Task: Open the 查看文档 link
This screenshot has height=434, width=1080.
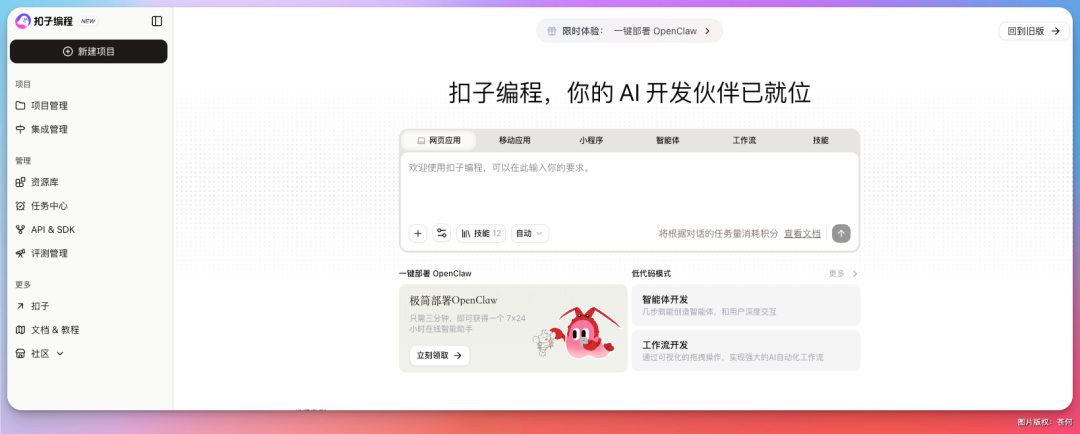Action: (x=802, y=234)
